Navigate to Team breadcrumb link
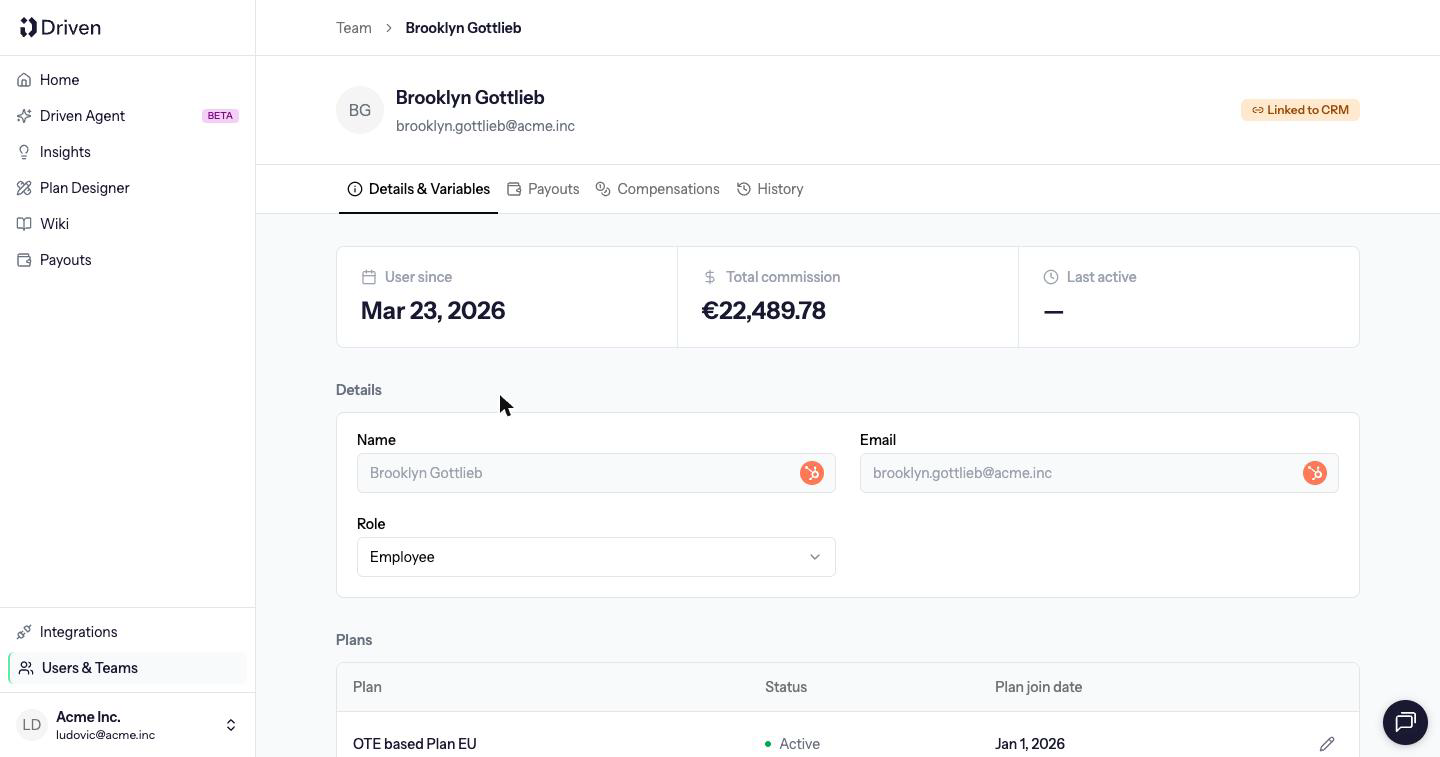This screenshot has height=757, width=1440. (354, 28)
